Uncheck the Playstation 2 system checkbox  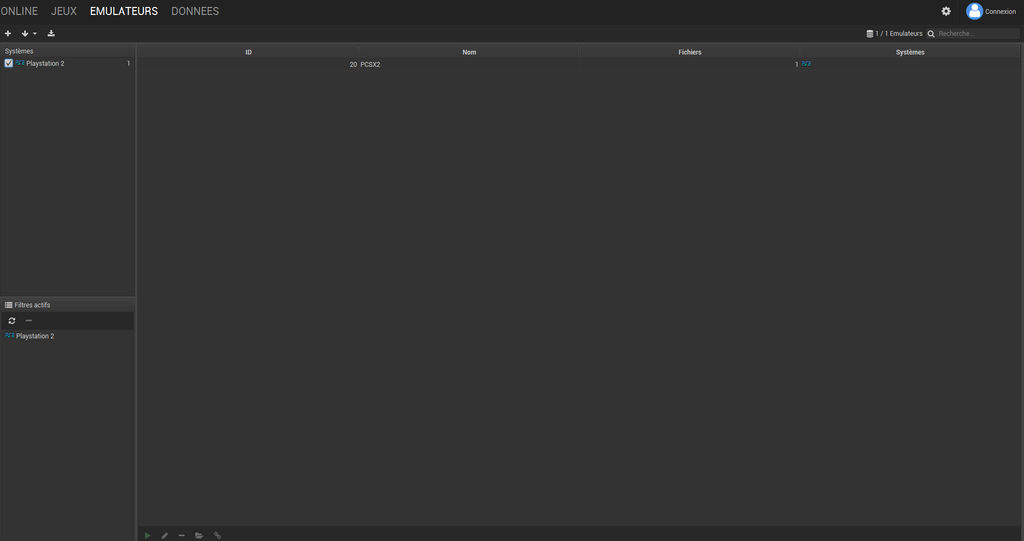8,63
